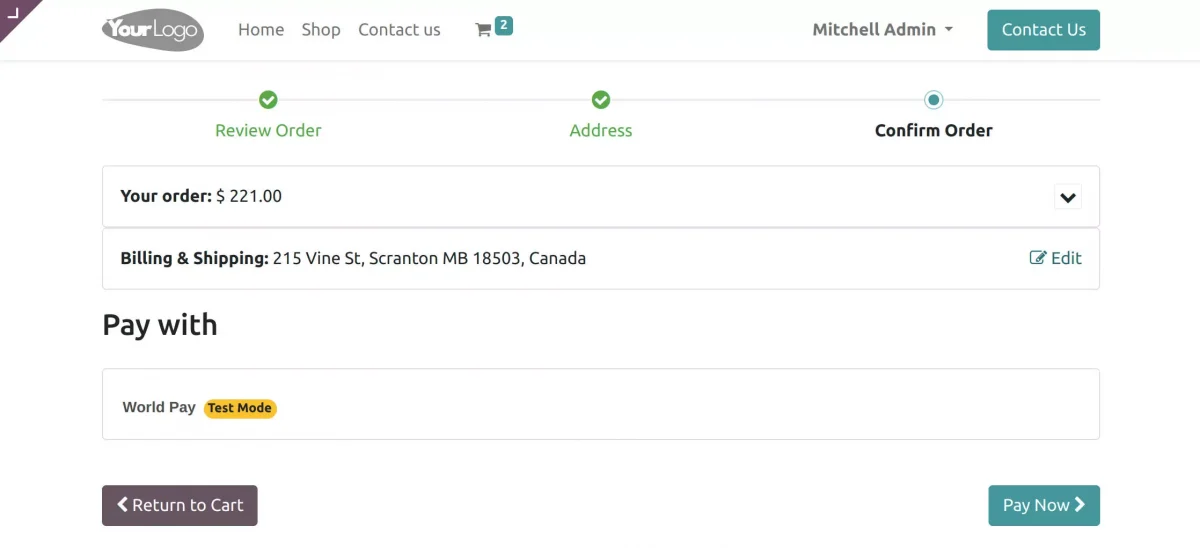Click the teal Contact Us header button
The height and width of the screenshot is (548, 1200).
tap(1043, 30)
